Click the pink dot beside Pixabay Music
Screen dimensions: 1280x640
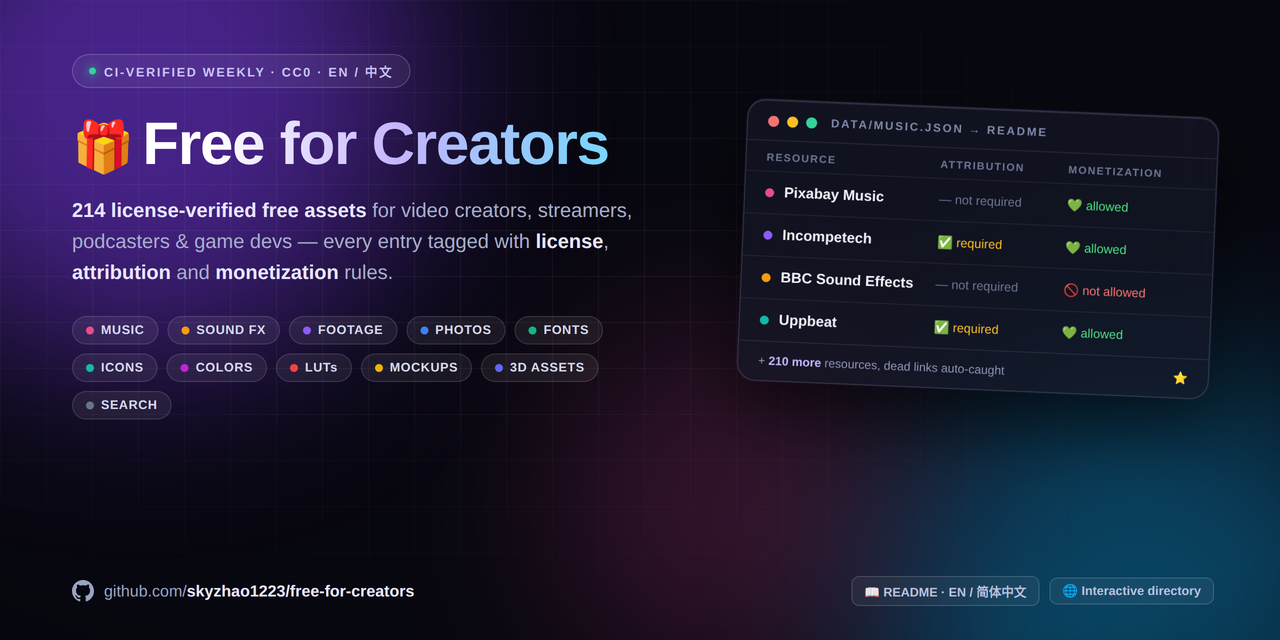[x=770, y=192]
